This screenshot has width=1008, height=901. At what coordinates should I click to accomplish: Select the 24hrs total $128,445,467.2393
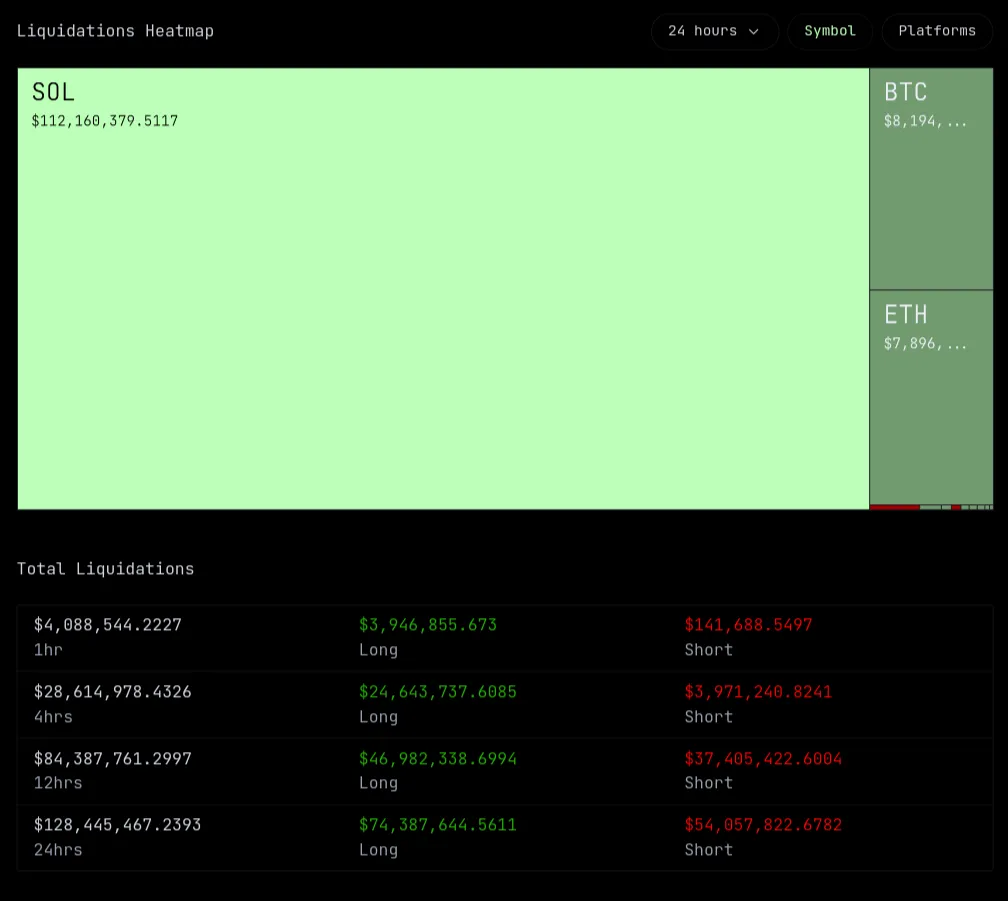pos(117,825)
